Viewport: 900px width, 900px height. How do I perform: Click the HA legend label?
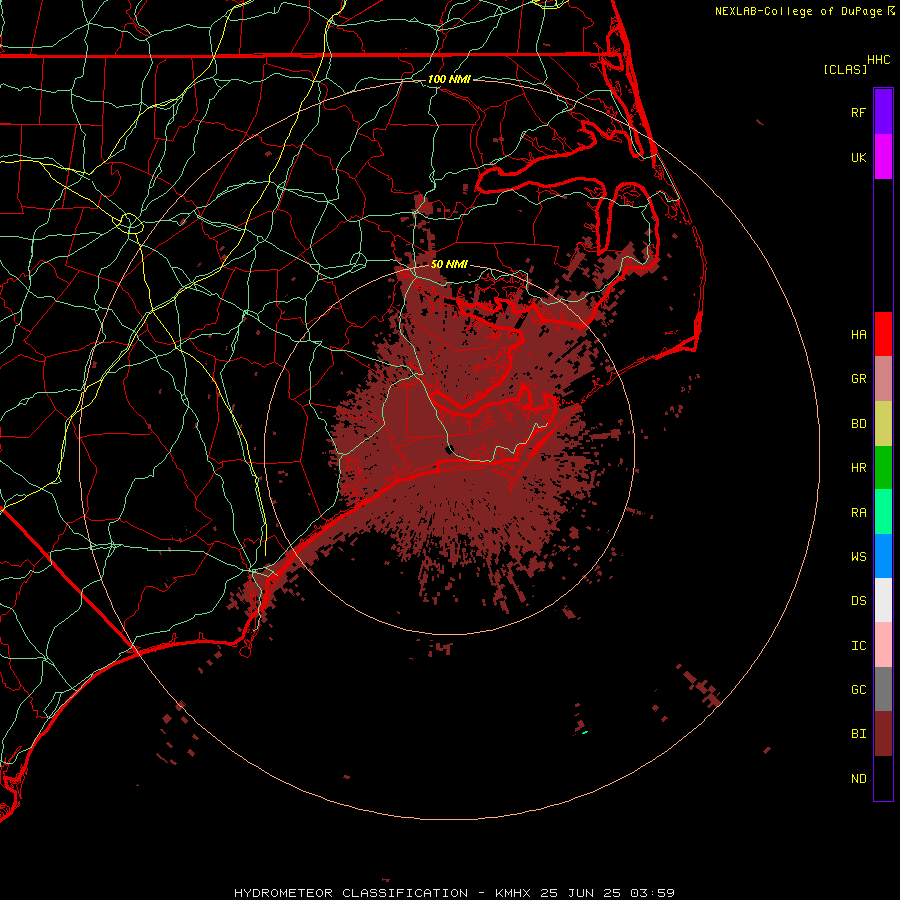pyautogui.click(x=859, y=334)
